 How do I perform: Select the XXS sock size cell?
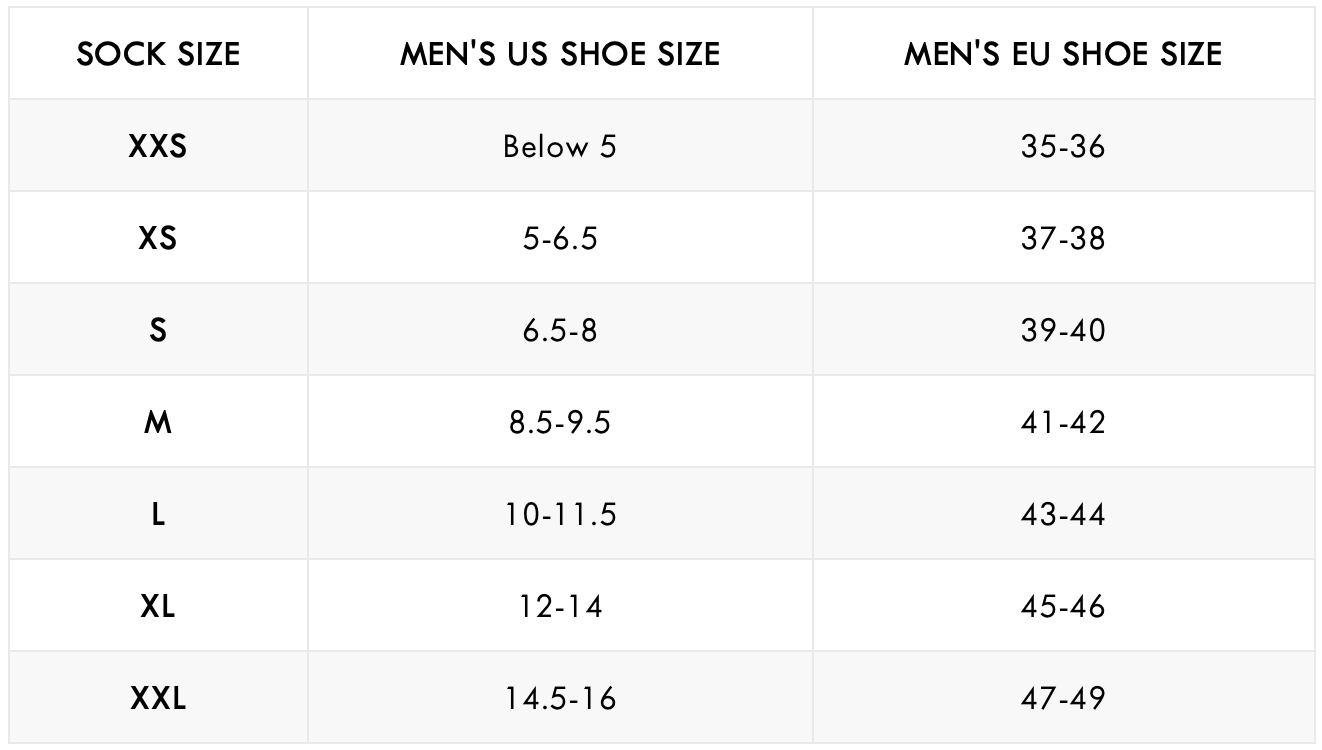pyautogui.click(x=158, y=147)
